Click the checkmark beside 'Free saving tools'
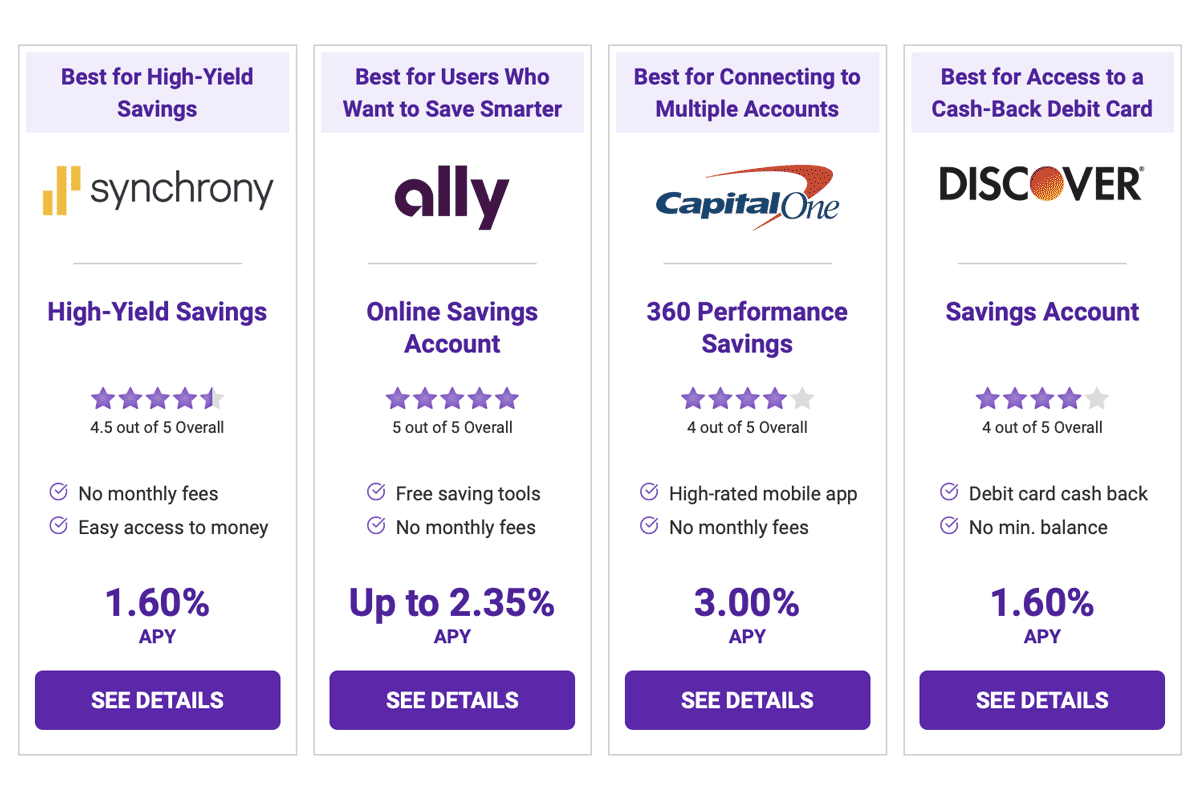 click(376, 493)
